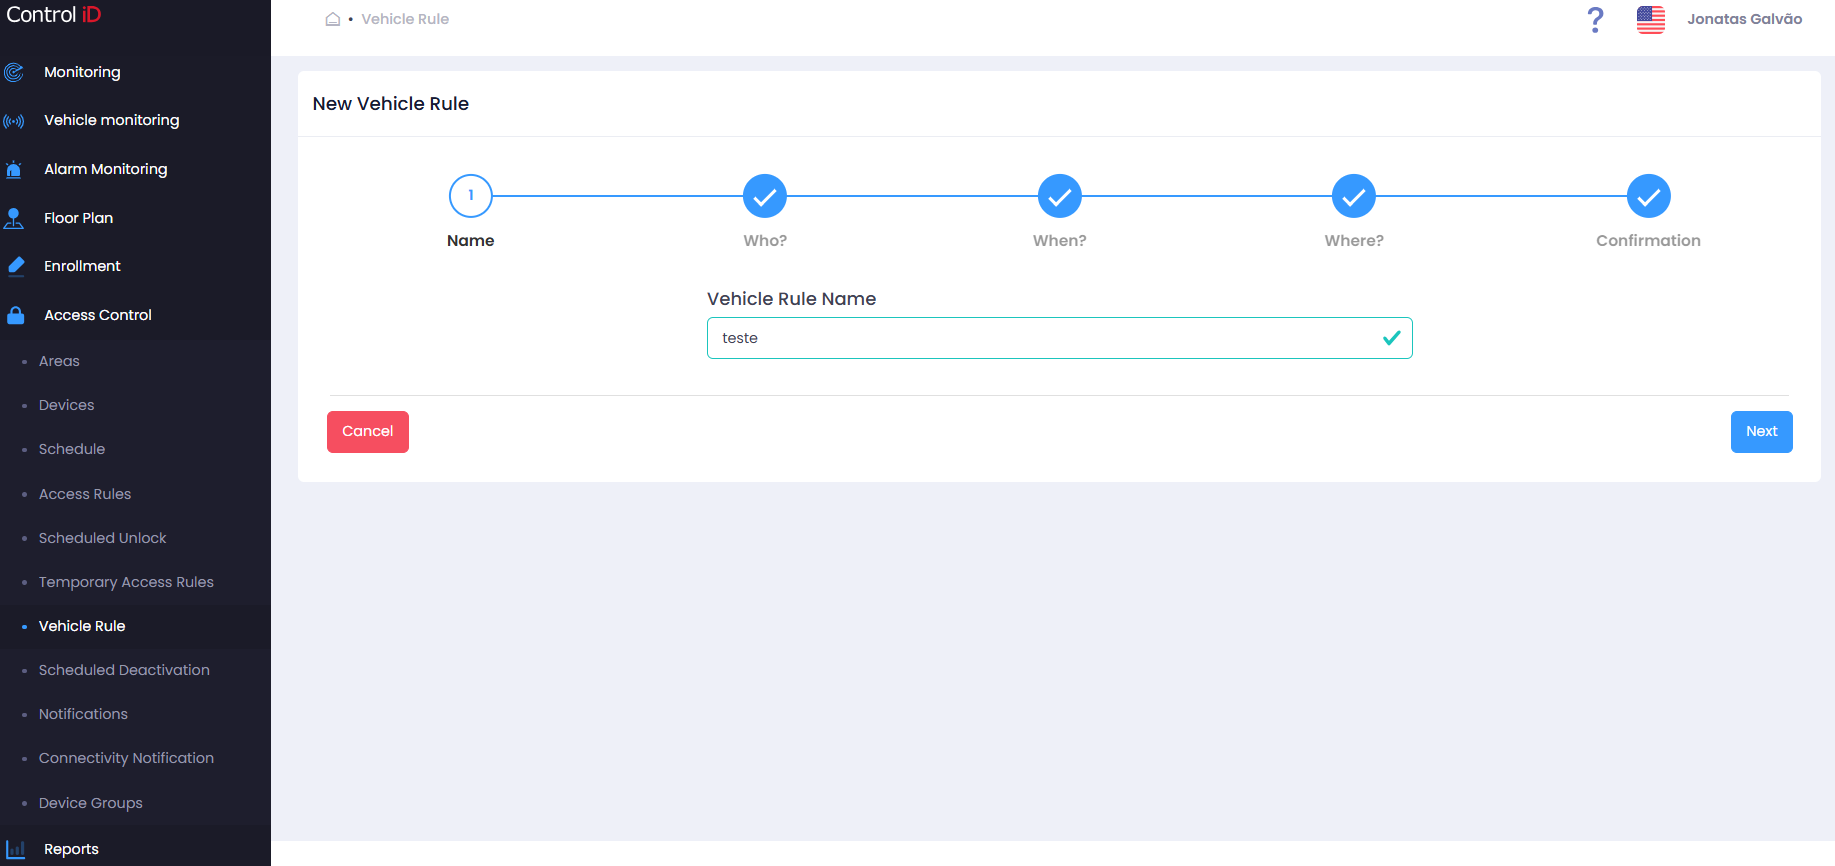
Task: Click the Next button
Action: tap(1761, 432)
